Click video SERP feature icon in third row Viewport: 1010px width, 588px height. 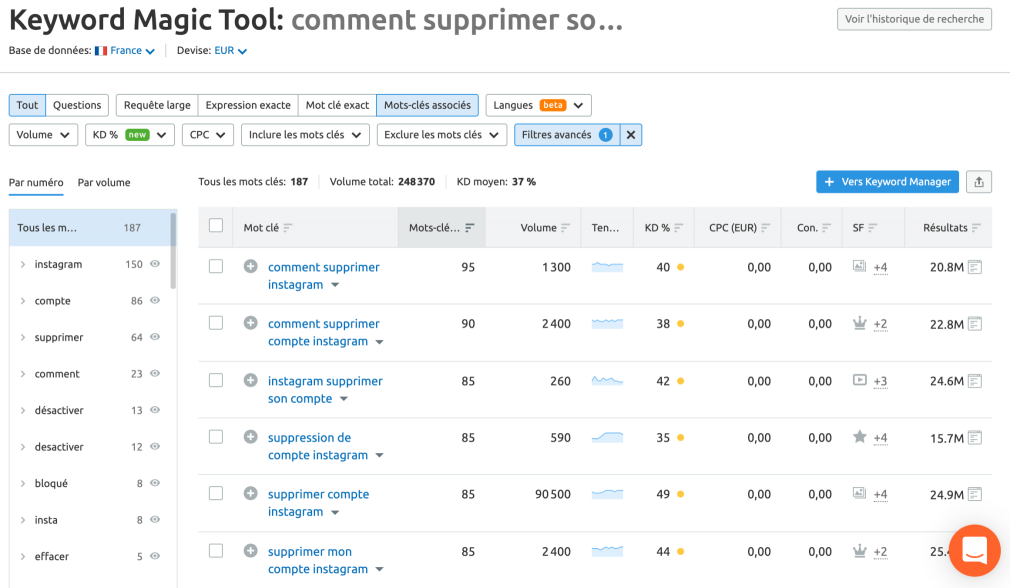[x=859, y=379]
